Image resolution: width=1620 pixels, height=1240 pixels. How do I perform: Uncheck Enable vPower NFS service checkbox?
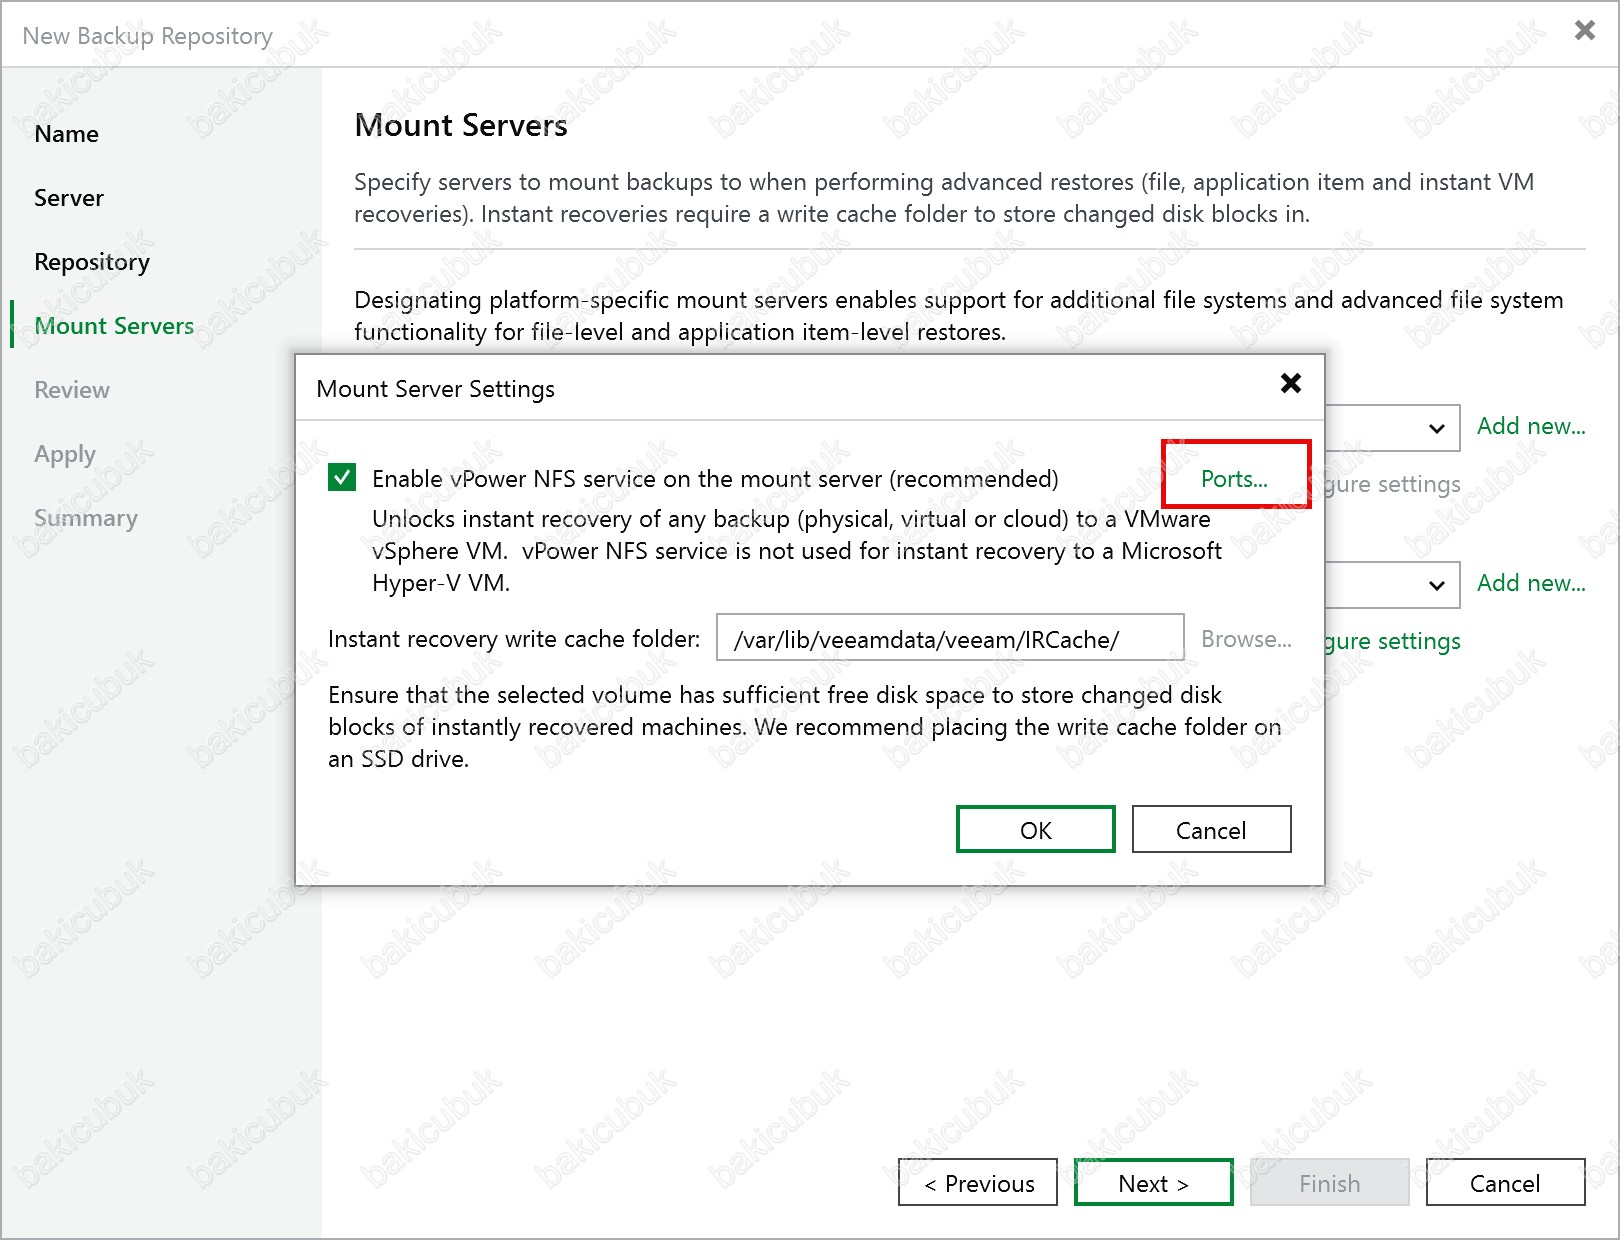[x=342, y=478]
